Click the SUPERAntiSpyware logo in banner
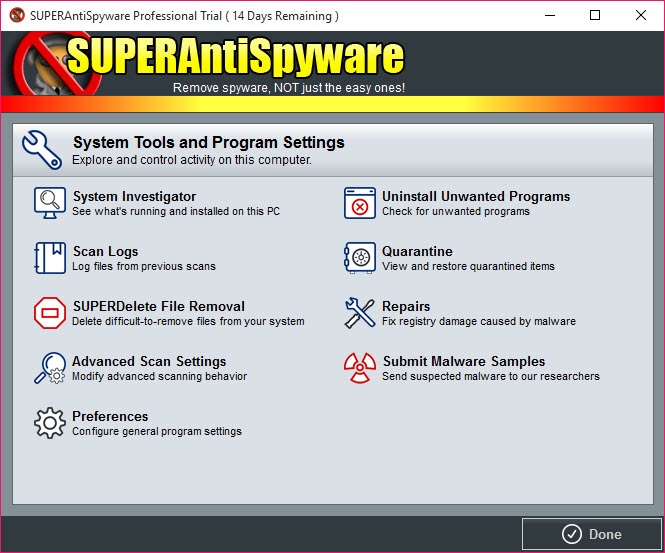 (x=208, y=63)
